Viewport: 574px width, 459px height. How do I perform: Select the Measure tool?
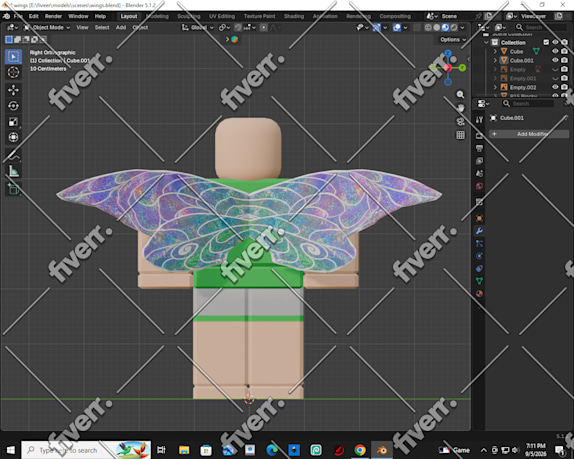(14, 171)
